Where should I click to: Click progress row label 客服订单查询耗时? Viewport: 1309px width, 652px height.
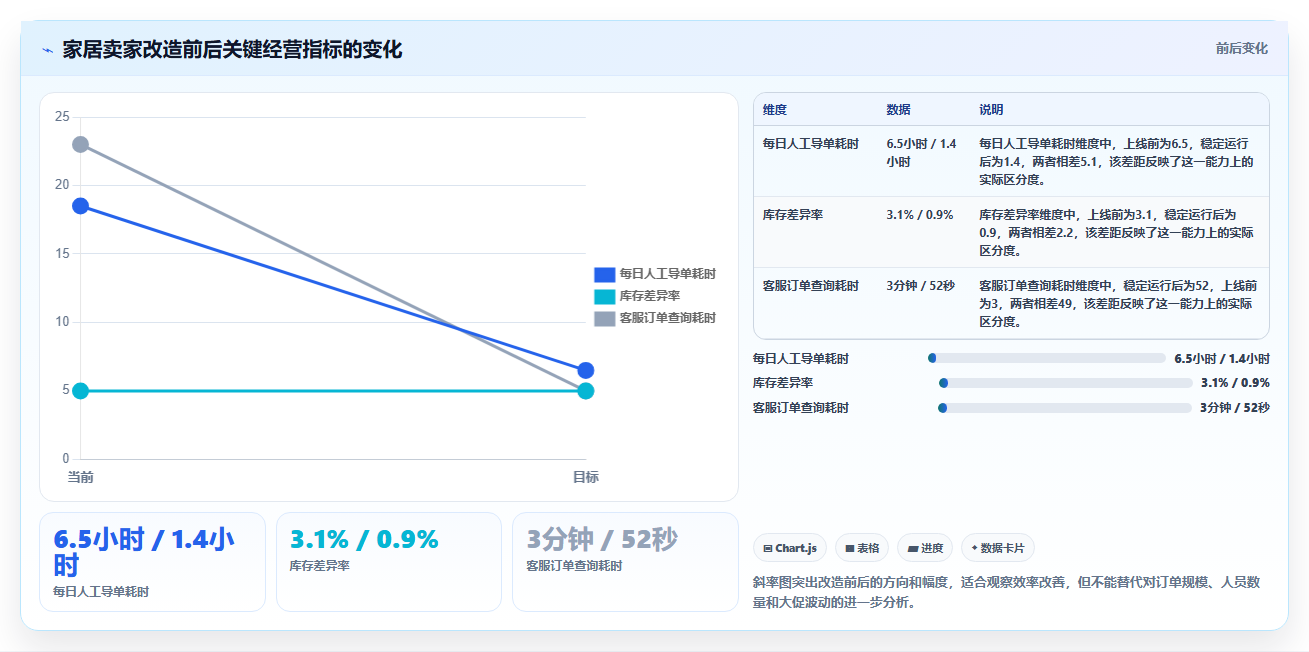[x=801, y=407]
